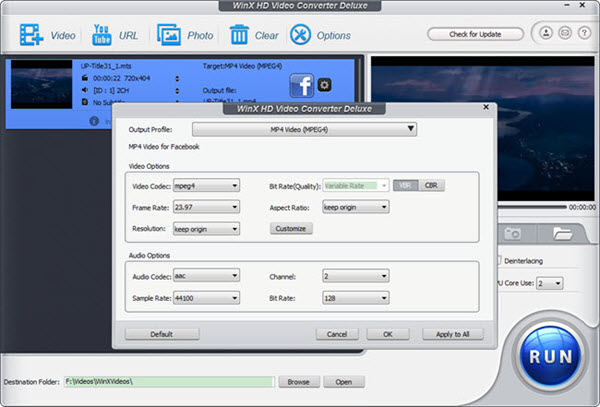This screenshot has width=600, height=407.
Task: Click the video preview window
Action: (483, 128)
